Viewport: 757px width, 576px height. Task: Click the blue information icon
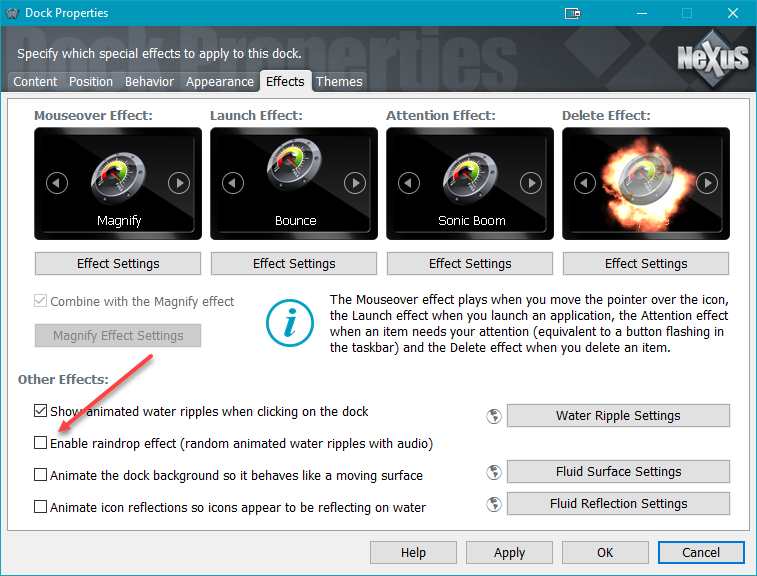(x=290, y=322)
